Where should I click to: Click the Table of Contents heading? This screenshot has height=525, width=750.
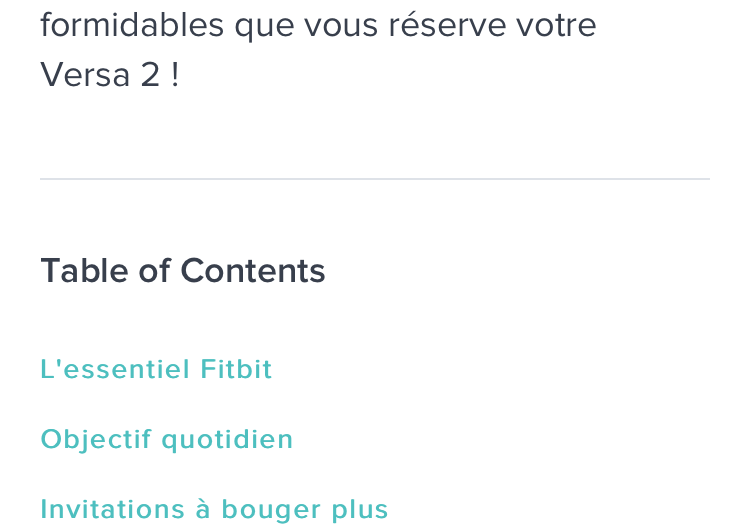click(x=183, y=271)
